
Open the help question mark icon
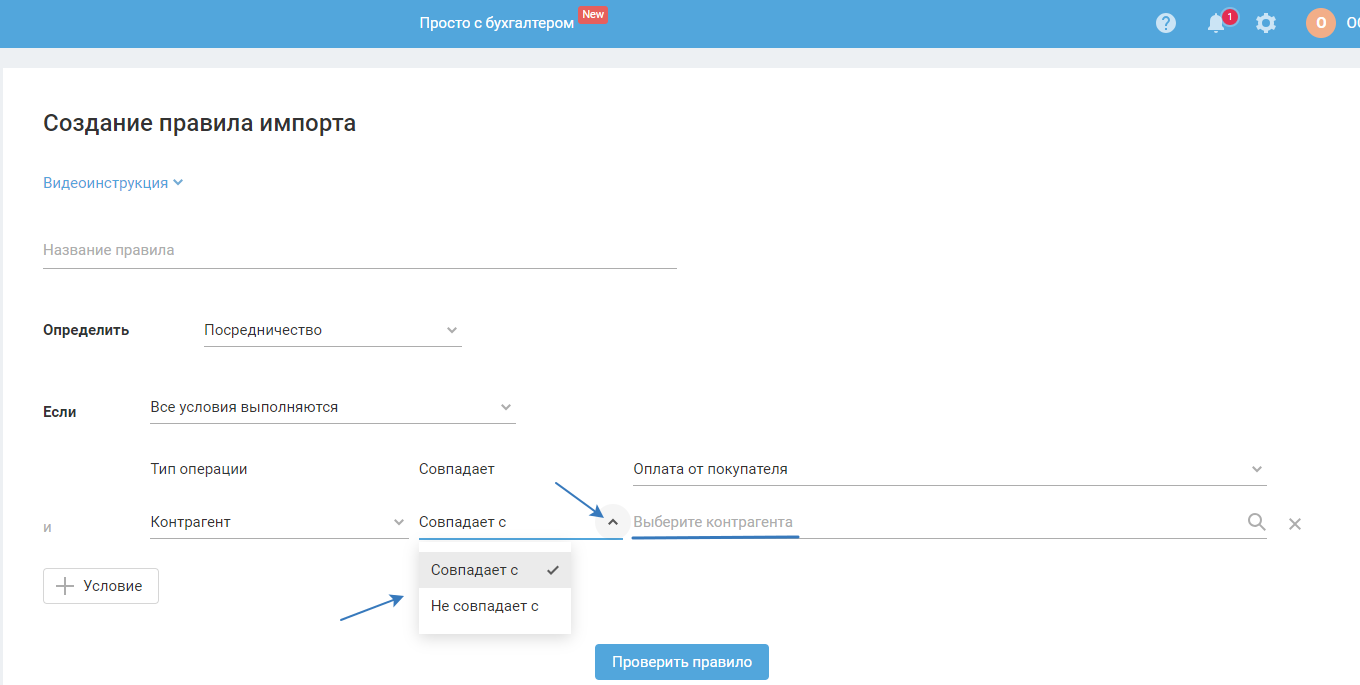[x=1166, y=23]
